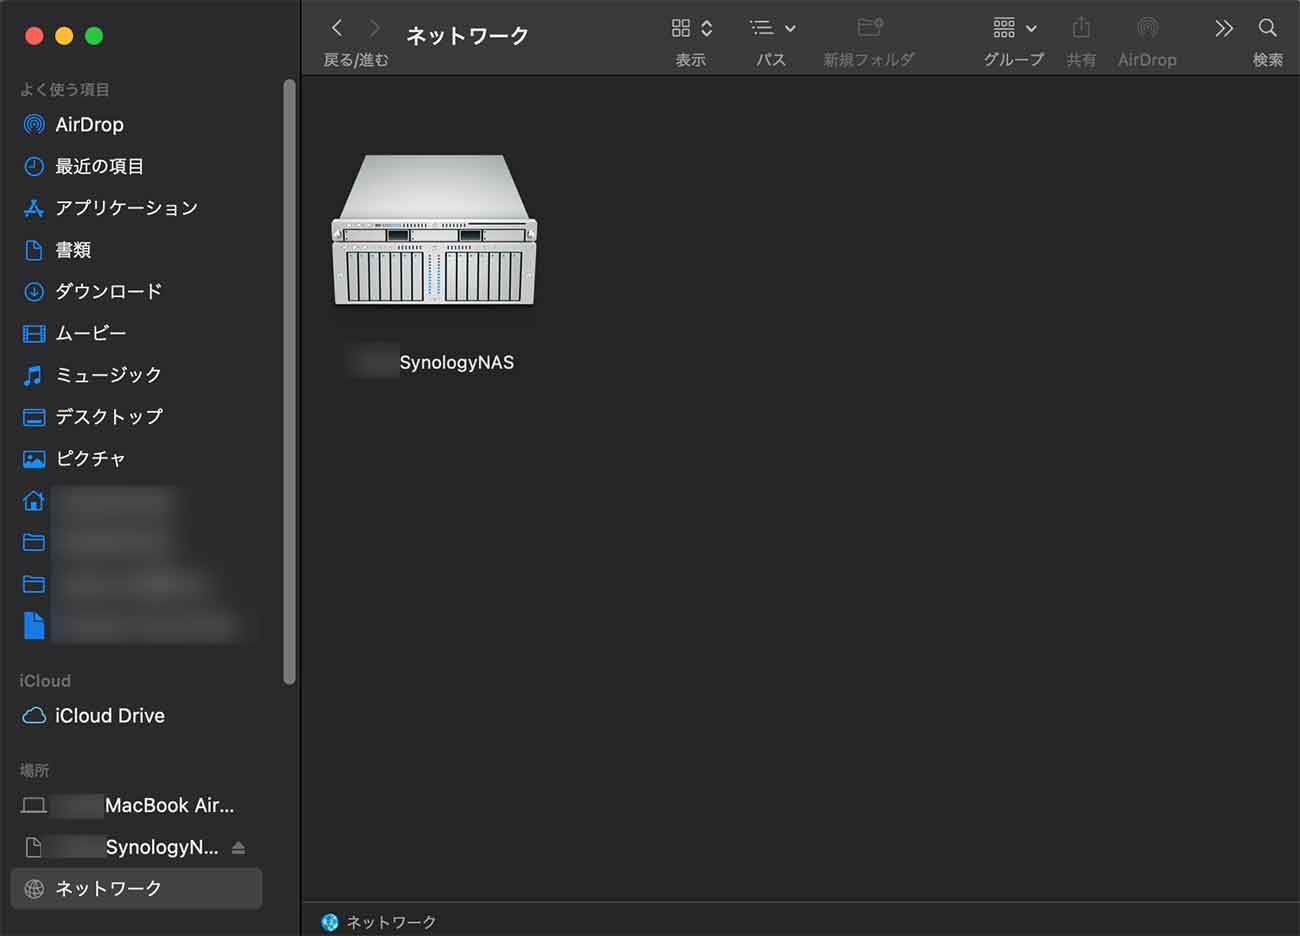This screenshot has width=1300, height=936.
Task: Select the SynologyNAS server icon
Action: [x=434, y=230]
